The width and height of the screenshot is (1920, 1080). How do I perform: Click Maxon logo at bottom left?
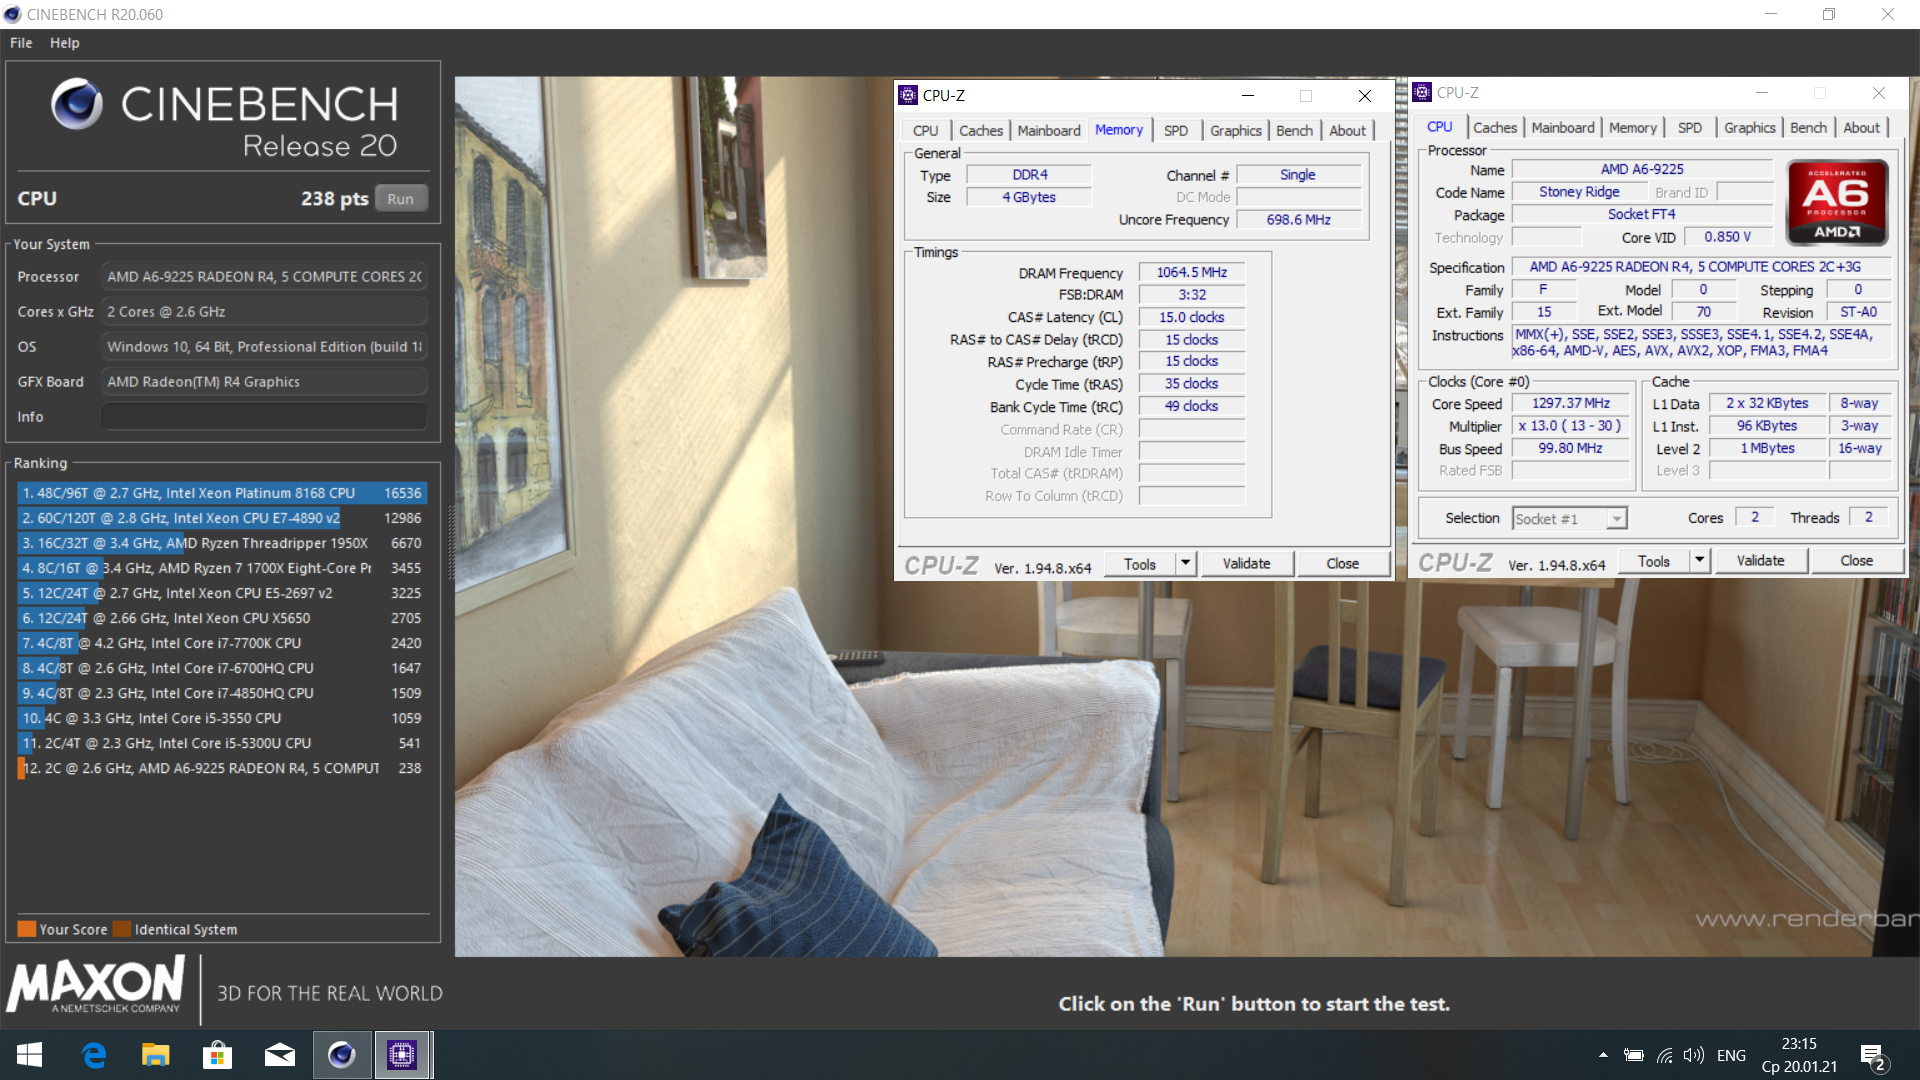tap(96, 985)
